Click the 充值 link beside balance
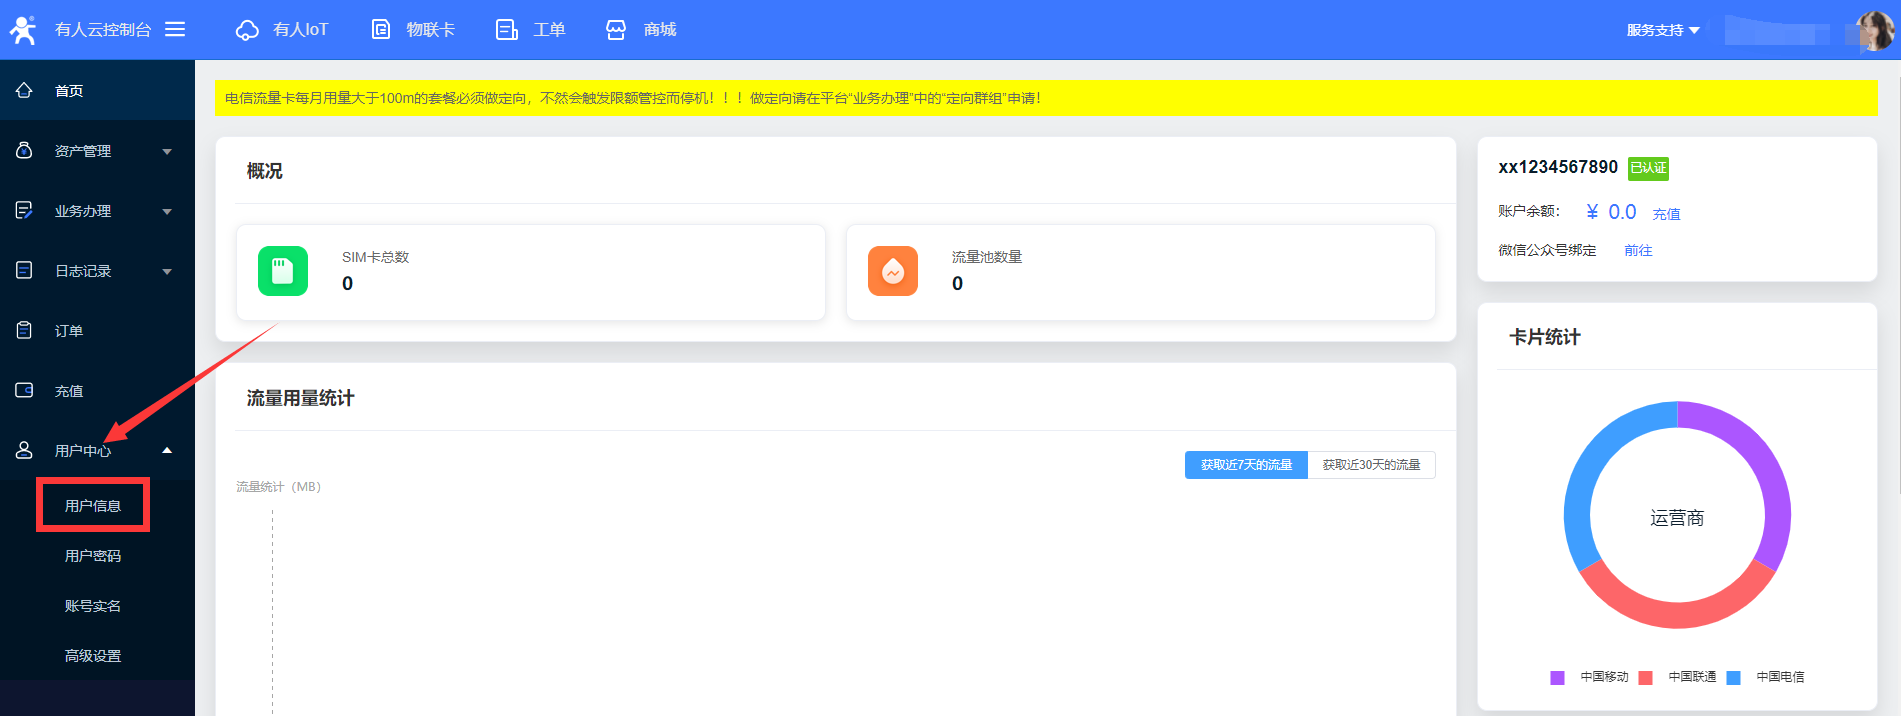Viewport: 1901px width, 716px height. 1666,214
